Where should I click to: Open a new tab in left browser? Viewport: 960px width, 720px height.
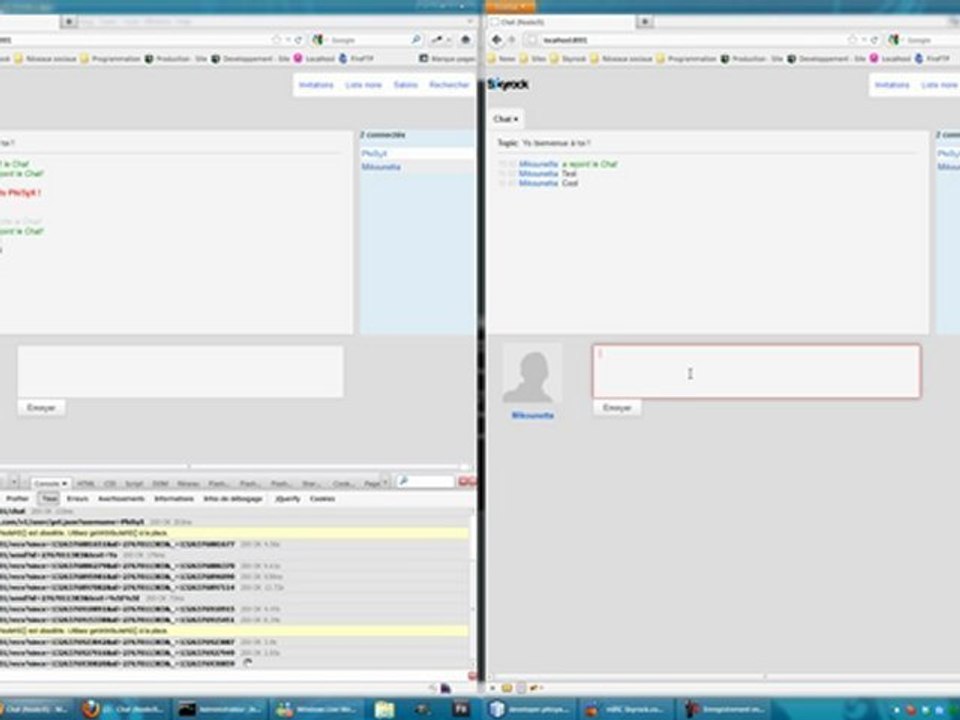[x=69, y=21]
